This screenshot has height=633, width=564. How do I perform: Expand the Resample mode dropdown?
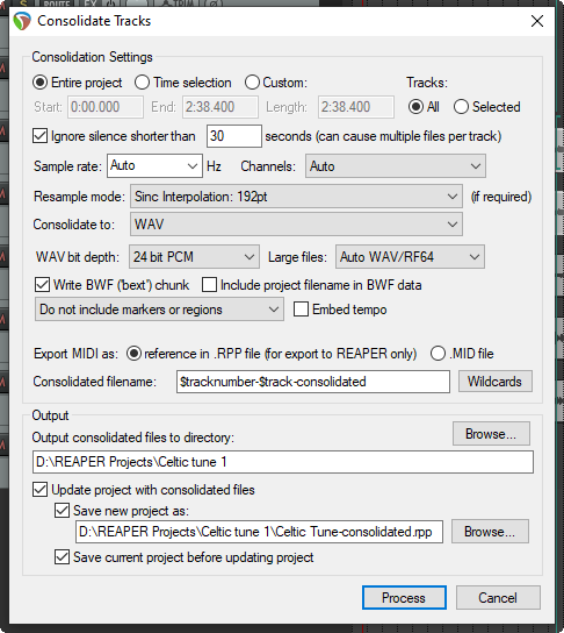[296, 197]
